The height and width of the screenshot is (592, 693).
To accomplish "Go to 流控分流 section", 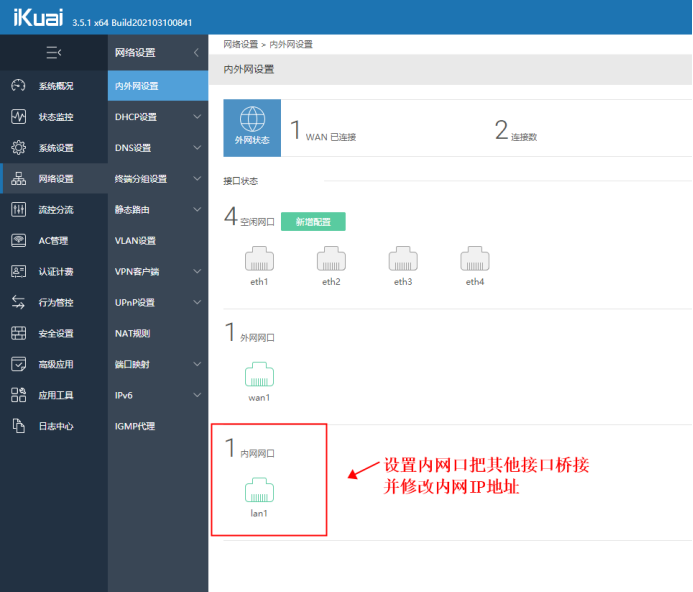I will (55, 210).
